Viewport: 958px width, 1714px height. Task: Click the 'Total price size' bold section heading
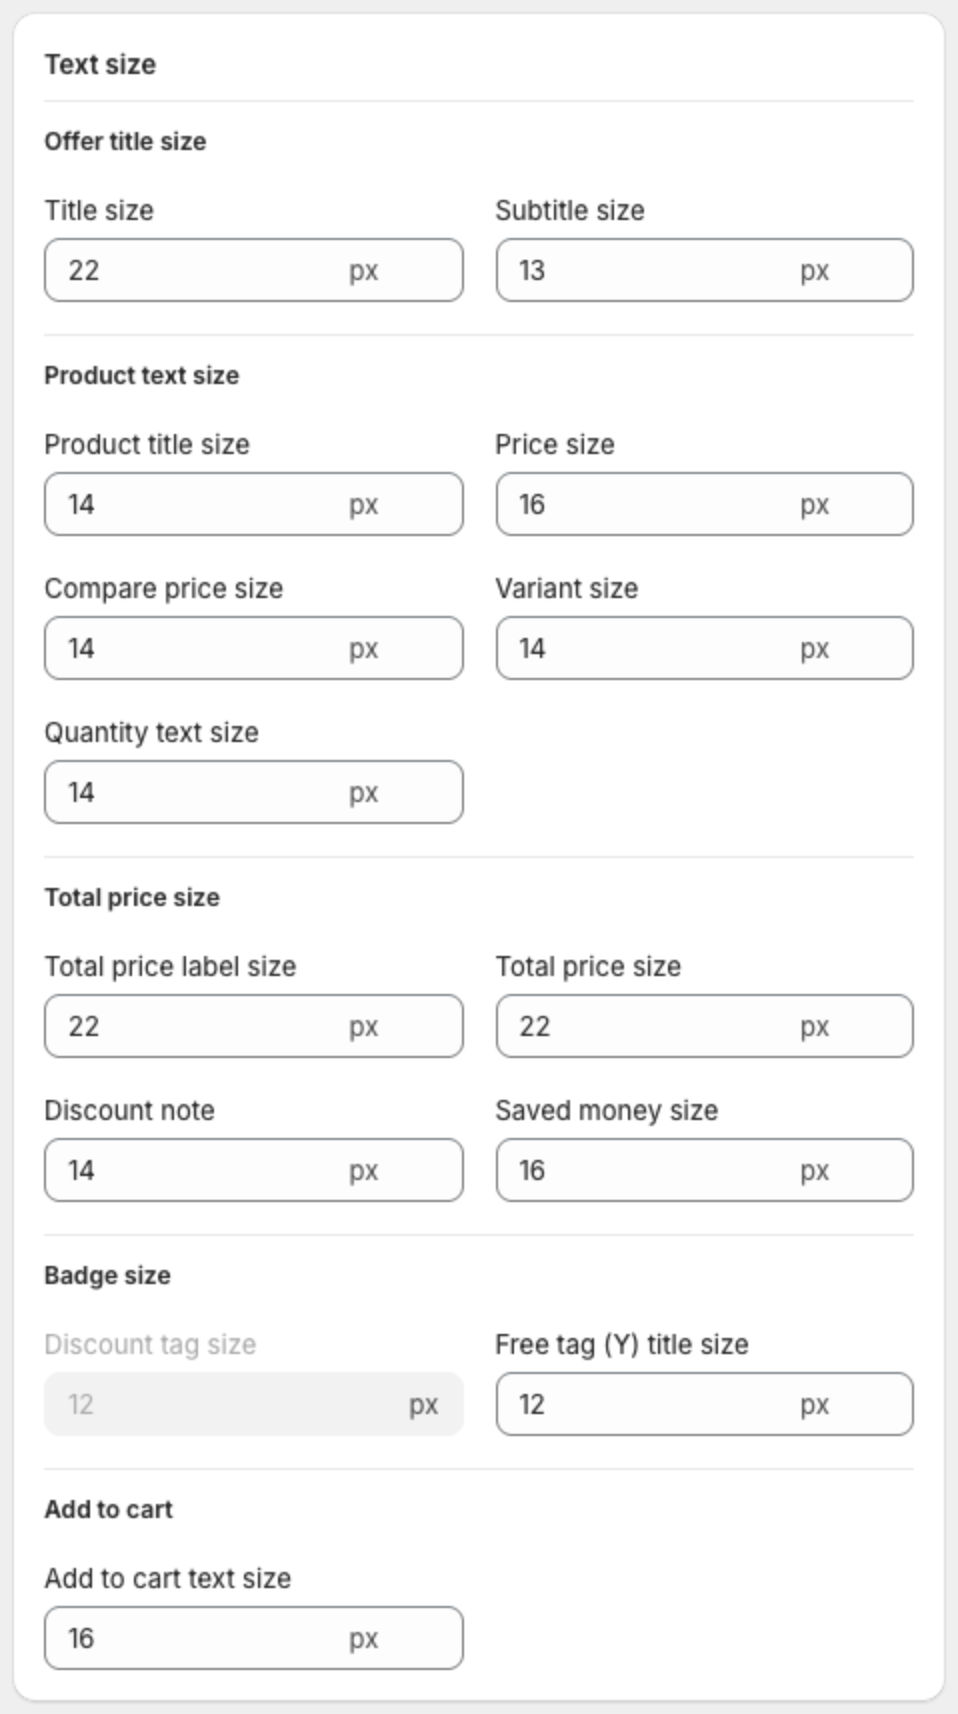(x=132, y=897)
